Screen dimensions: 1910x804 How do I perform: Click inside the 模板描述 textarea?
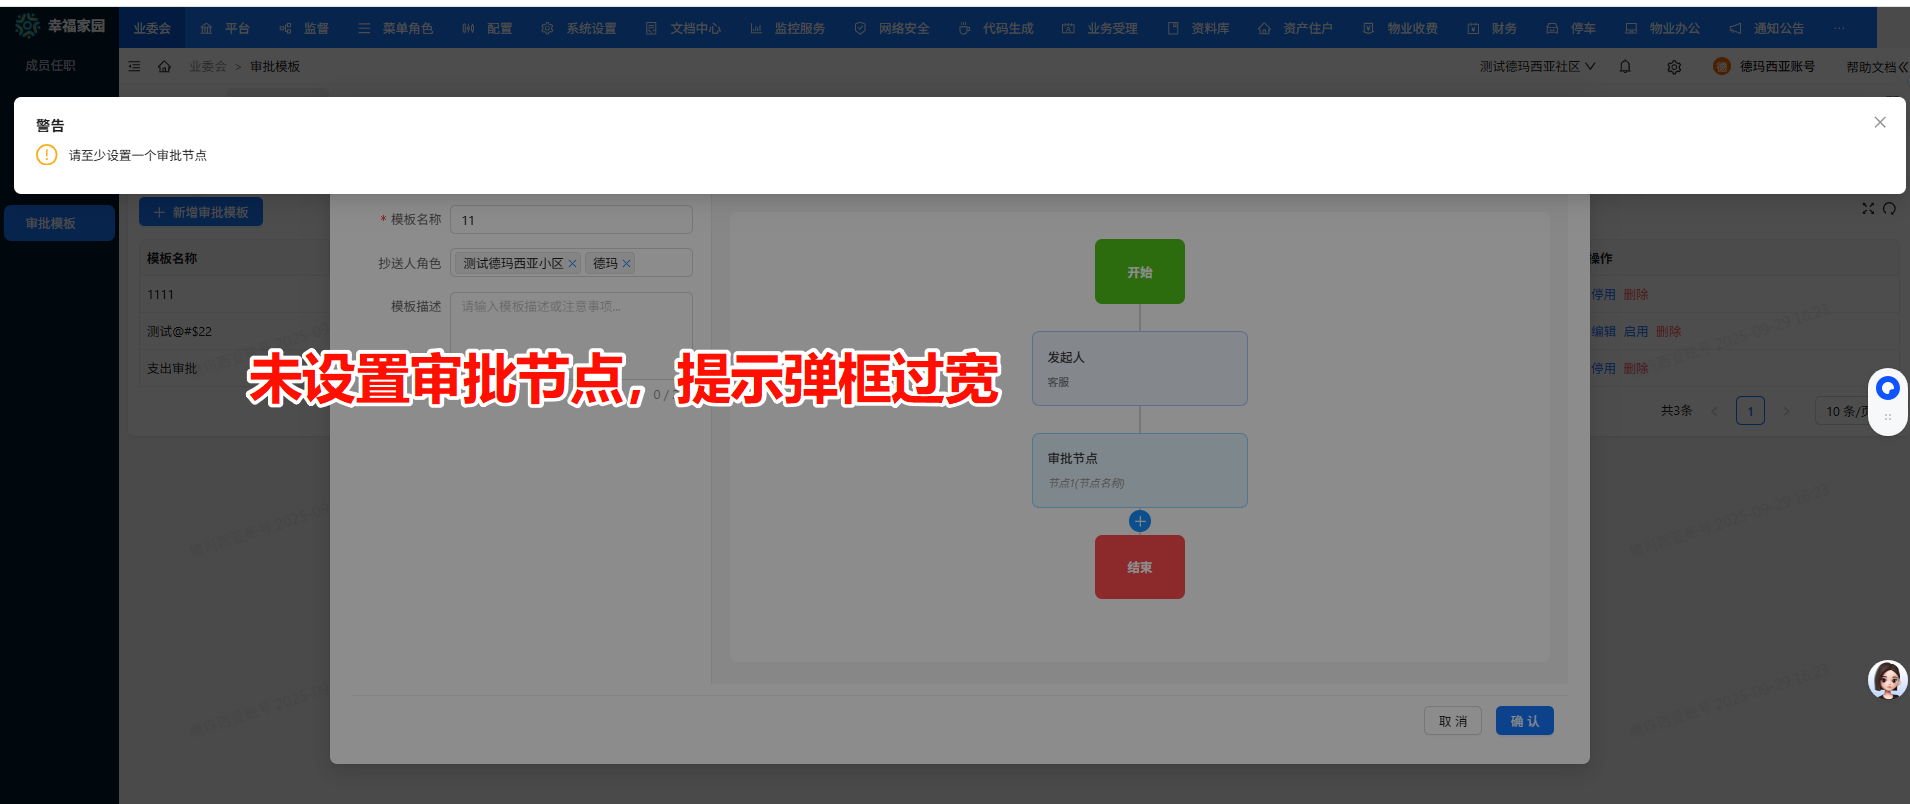tap(571, 335)
